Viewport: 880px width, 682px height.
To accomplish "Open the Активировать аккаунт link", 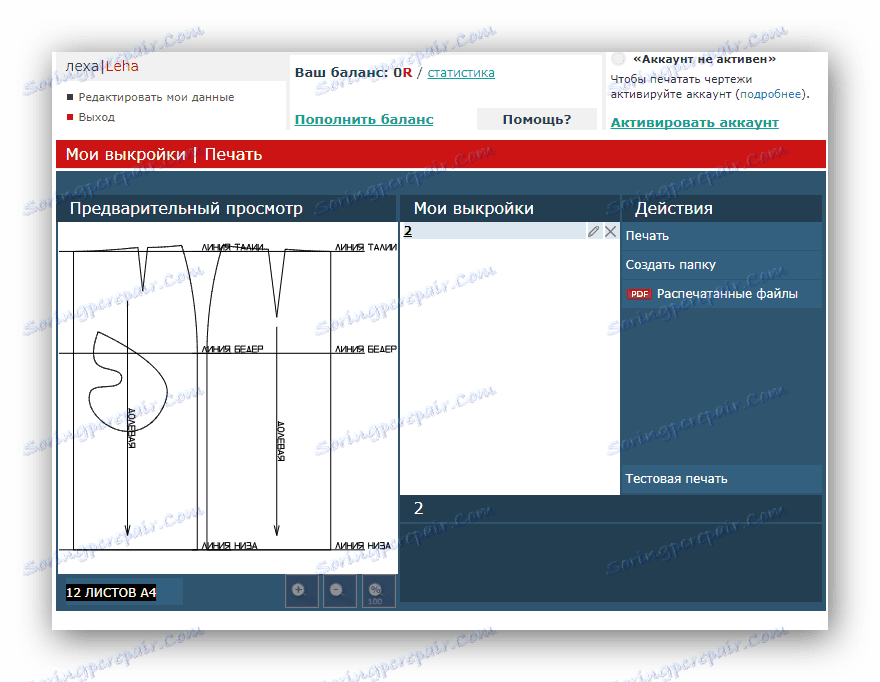I will tap(694, 122).
